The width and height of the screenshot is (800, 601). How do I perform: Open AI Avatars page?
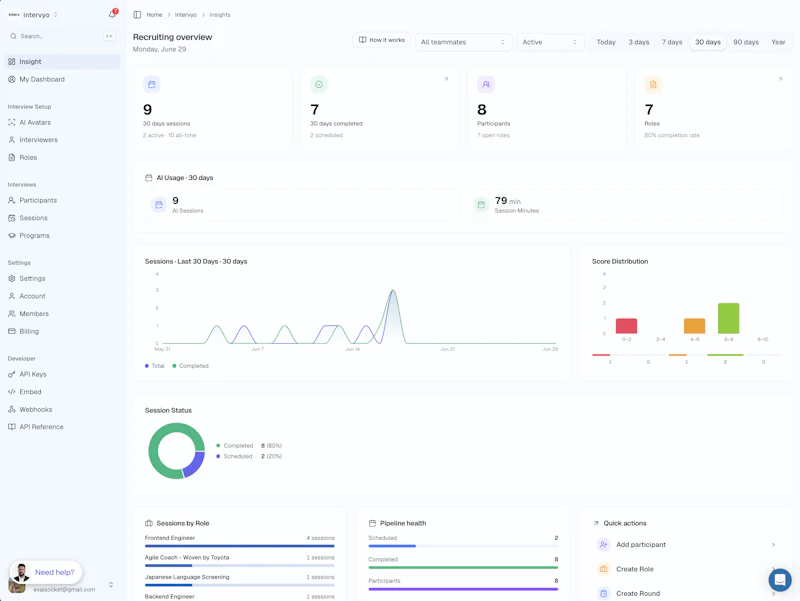click(x=35, y=122)
